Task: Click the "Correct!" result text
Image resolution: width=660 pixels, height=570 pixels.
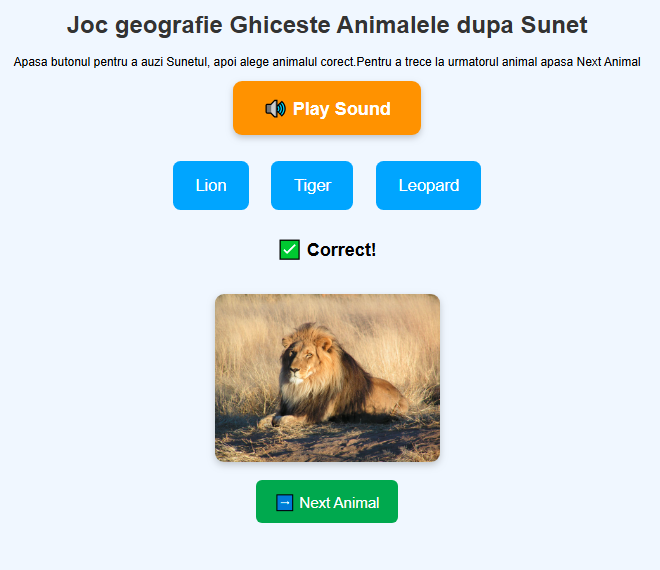Action: pos(341,250)
